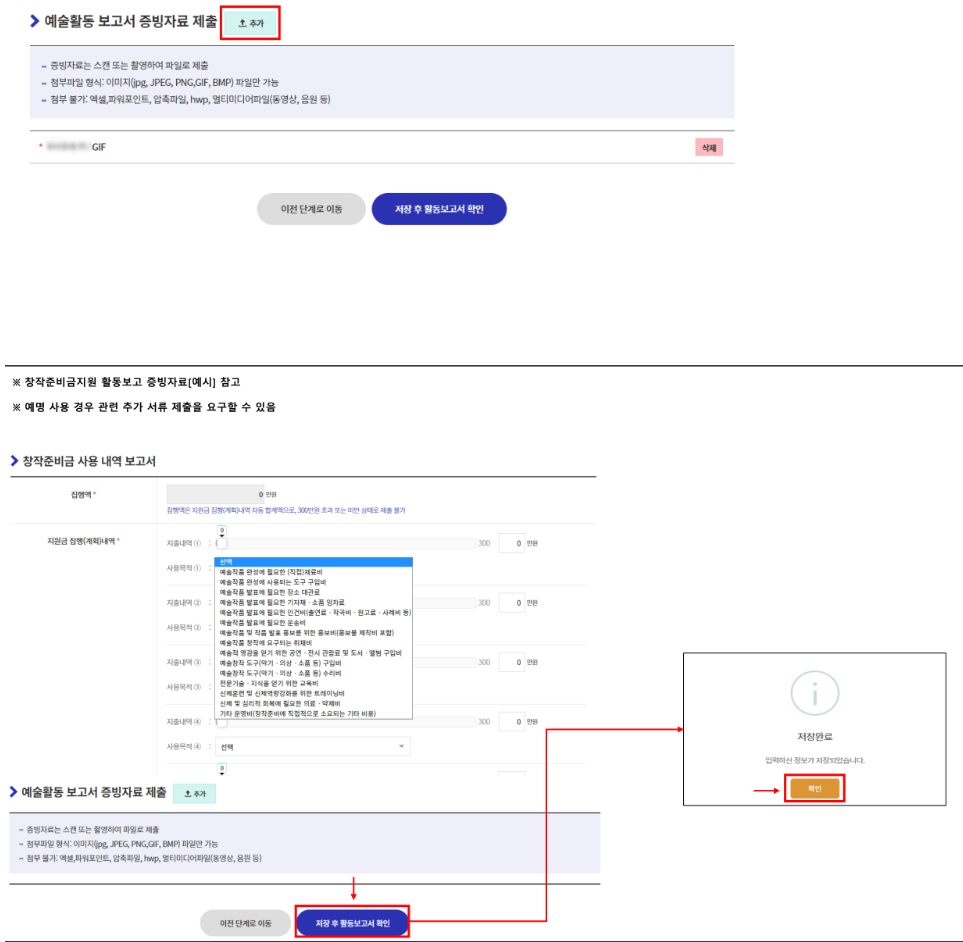Open the 사용목적 ④ selection dropdown
The width and height of the screenshot is (963, 942).
[311, 745]
